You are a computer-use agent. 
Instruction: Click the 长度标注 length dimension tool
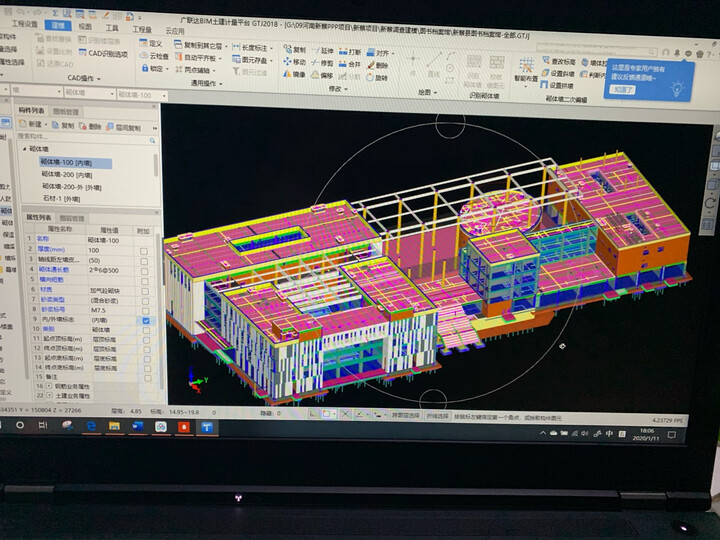click(x=252, y=46)
